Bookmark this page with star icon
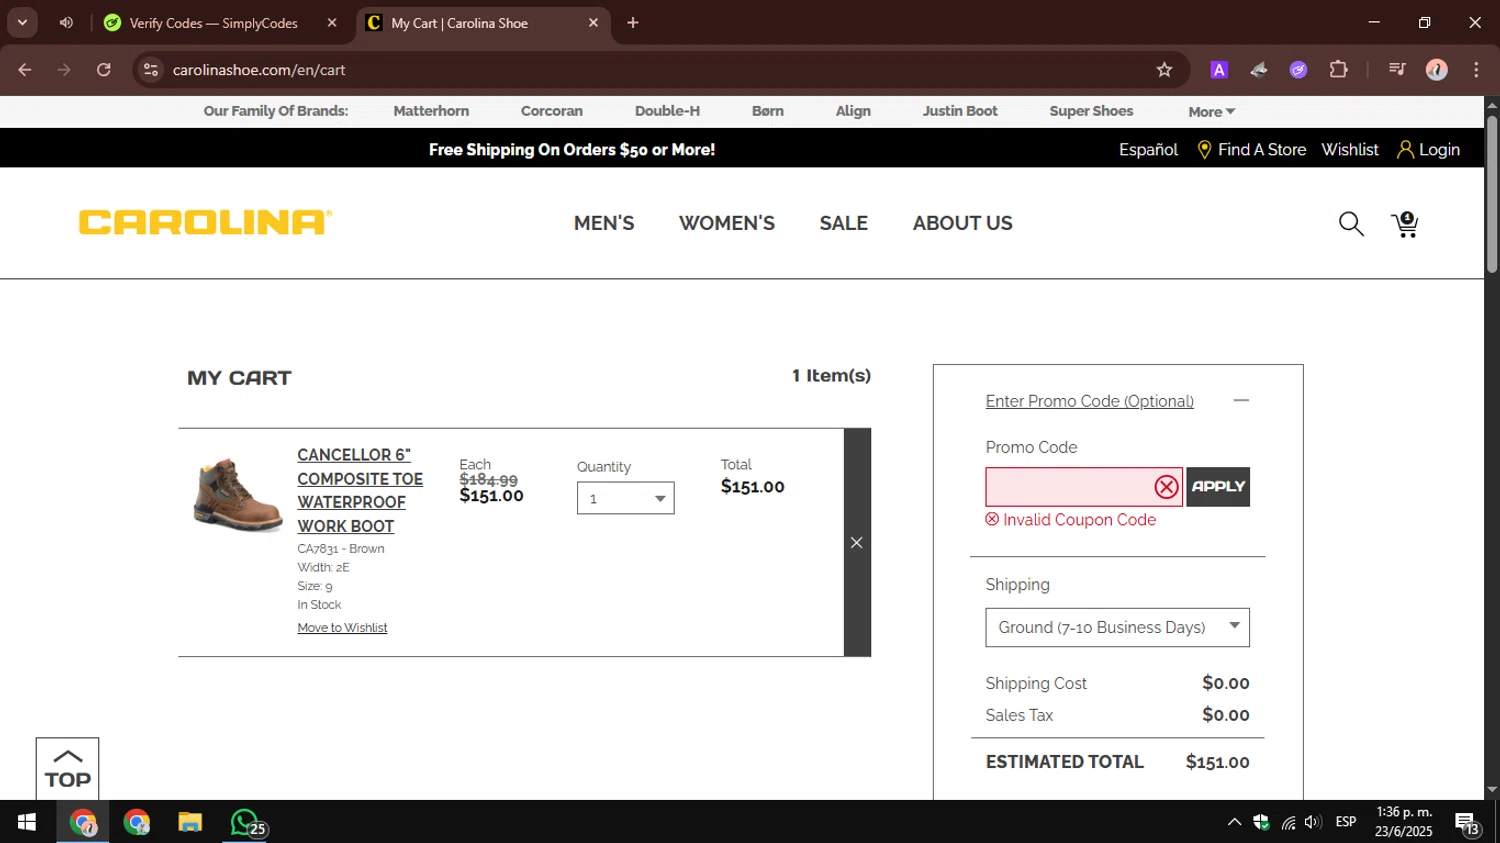 click(x=1164, y=70)
